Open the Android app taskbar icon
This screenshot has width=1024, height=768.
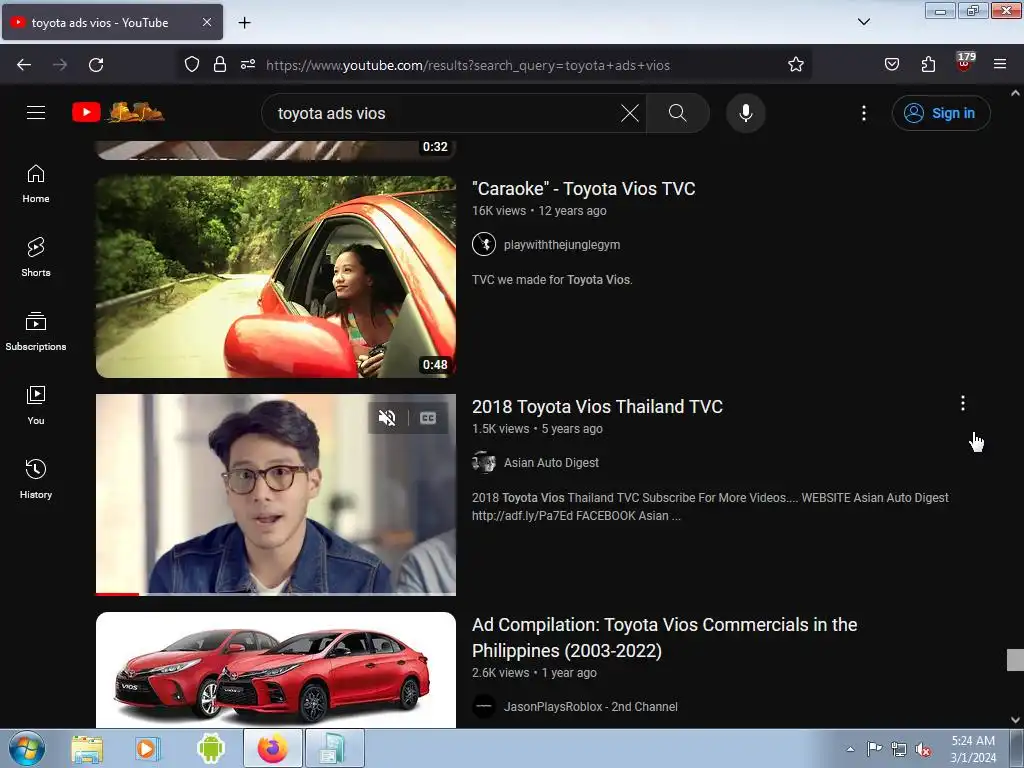point(210,748)
